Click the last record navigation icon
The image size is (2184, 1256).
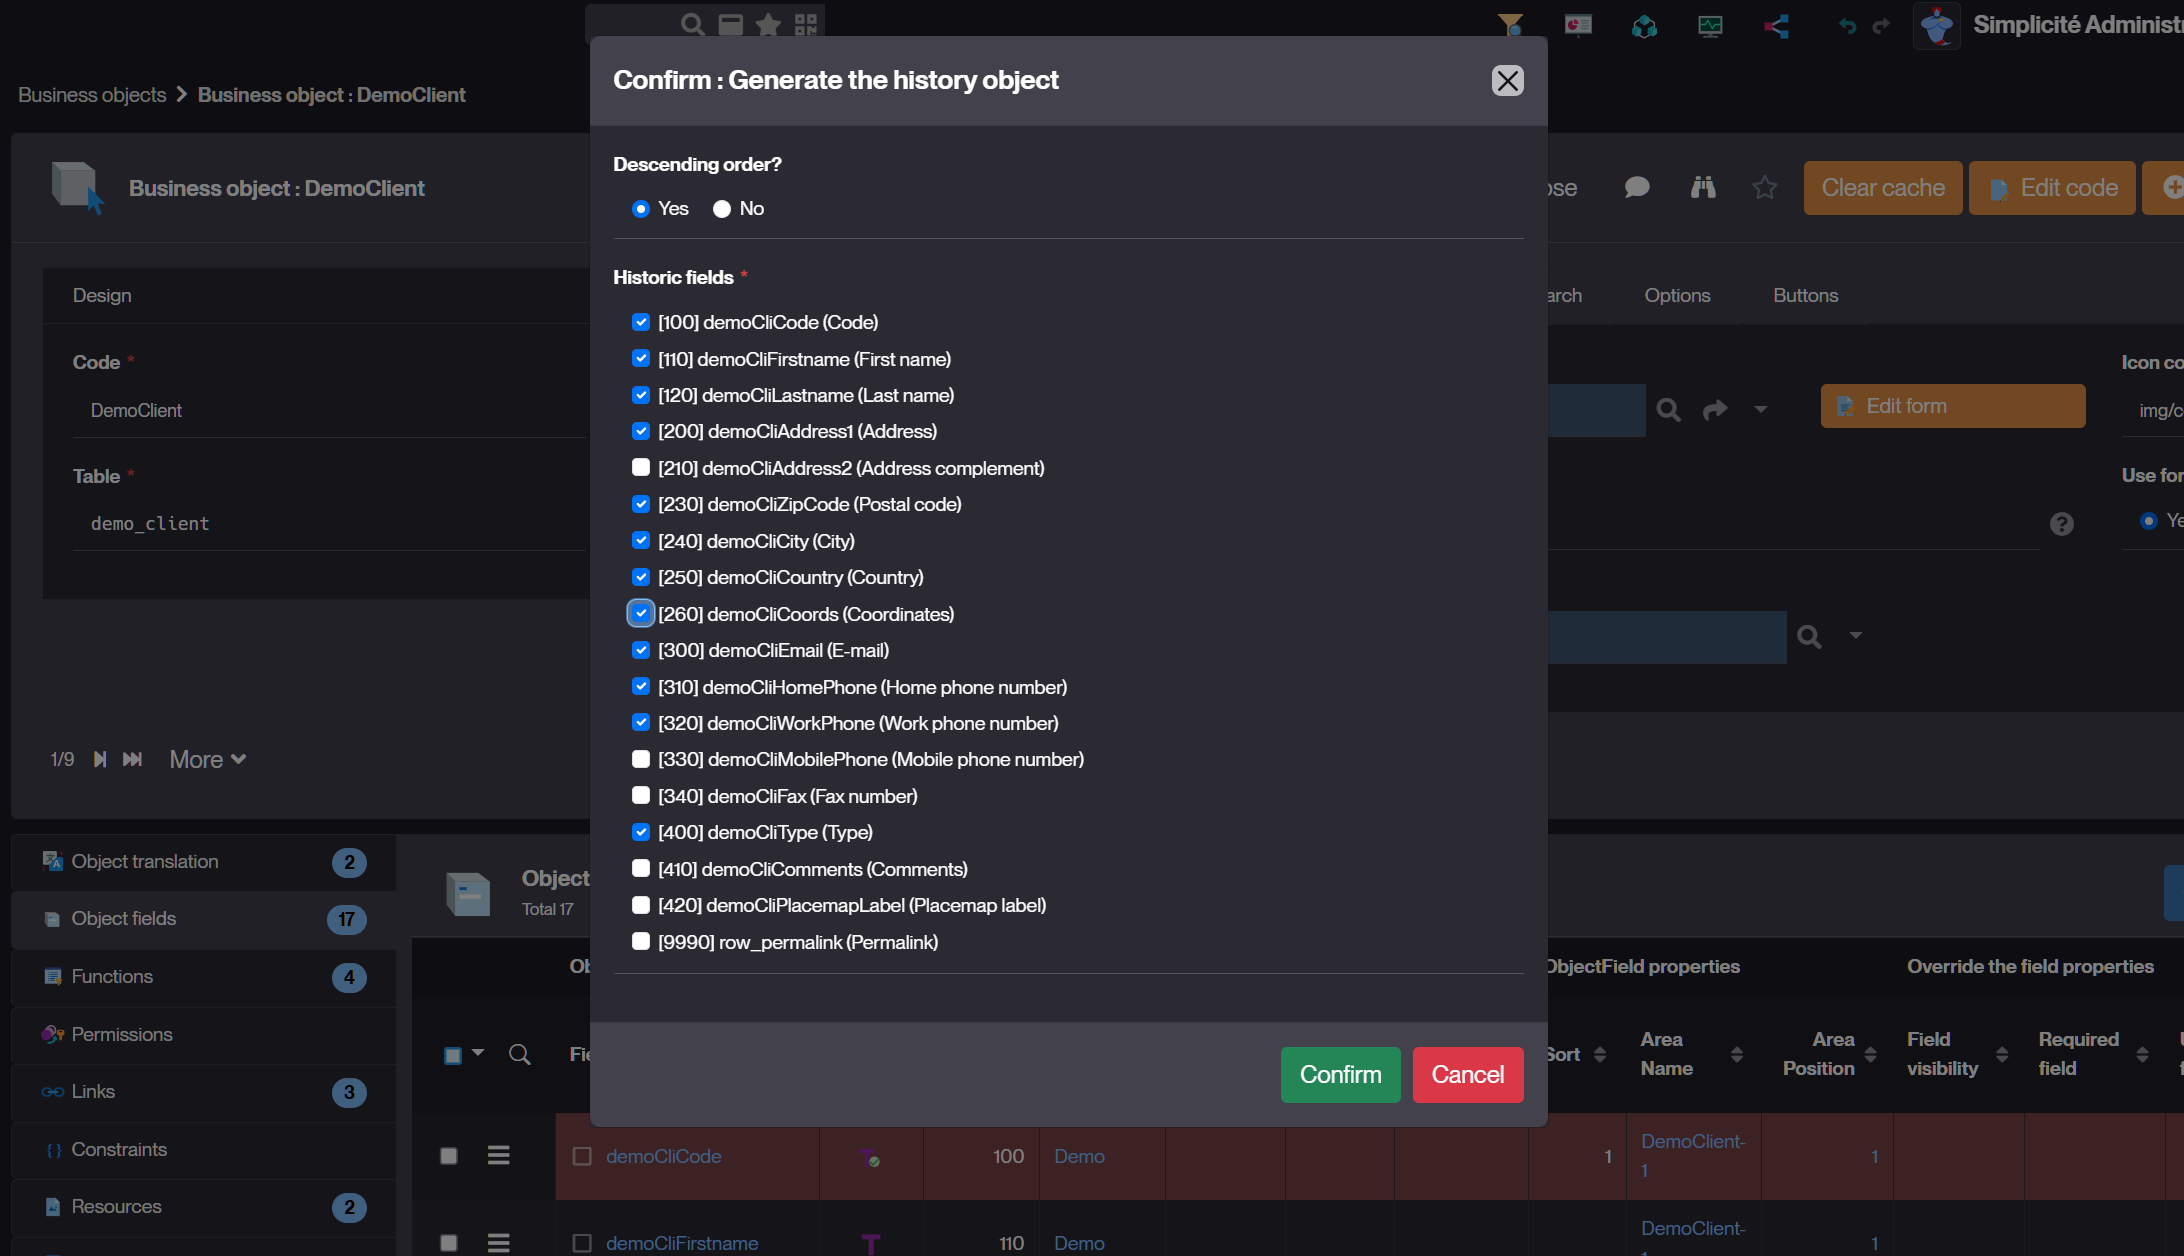point(132,759)
